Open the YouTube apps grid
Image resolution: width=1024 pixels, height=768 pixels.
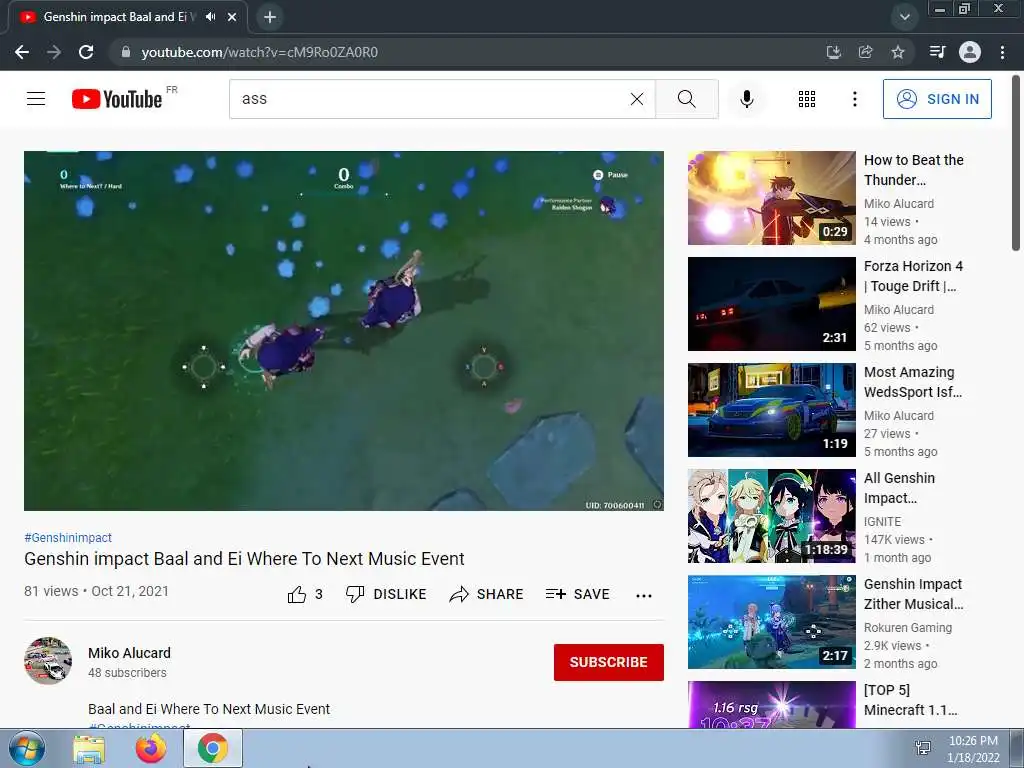[807, 99]
